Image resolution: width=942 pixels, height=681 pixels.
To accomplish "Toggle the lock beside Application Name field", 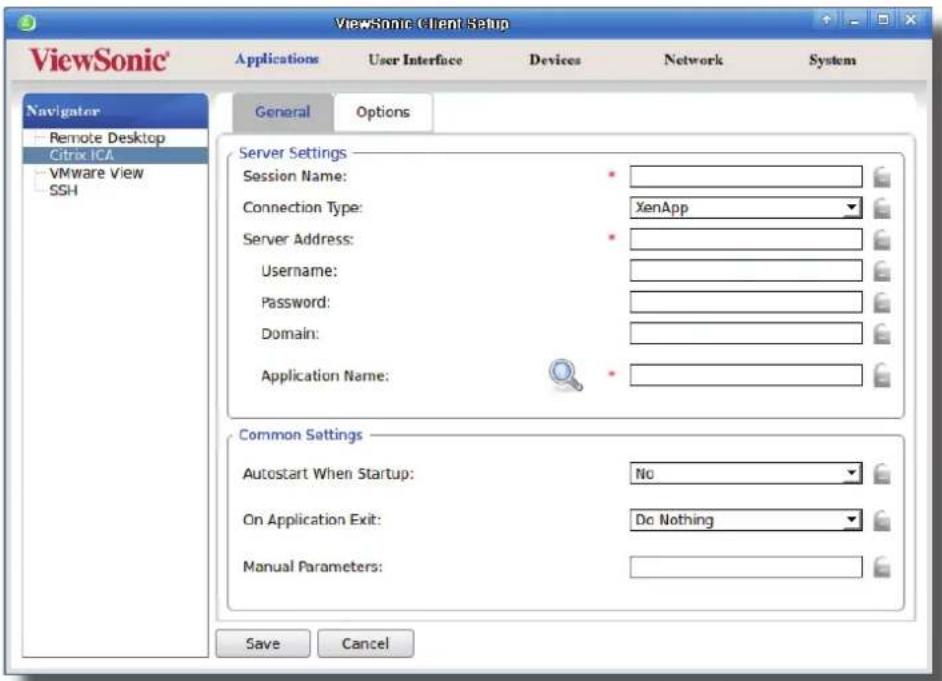I will [x=881, y=376].
